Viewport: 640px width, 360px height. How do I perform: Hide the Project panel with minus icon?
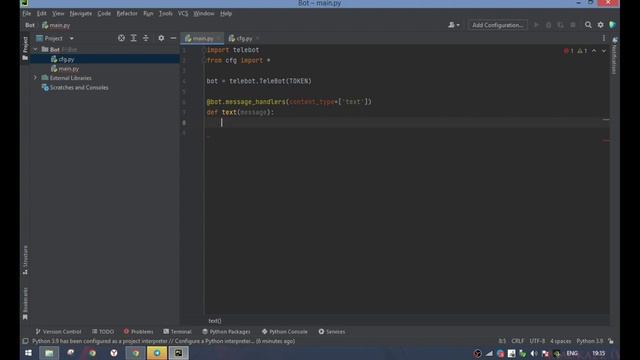click(x=173, y=38)
